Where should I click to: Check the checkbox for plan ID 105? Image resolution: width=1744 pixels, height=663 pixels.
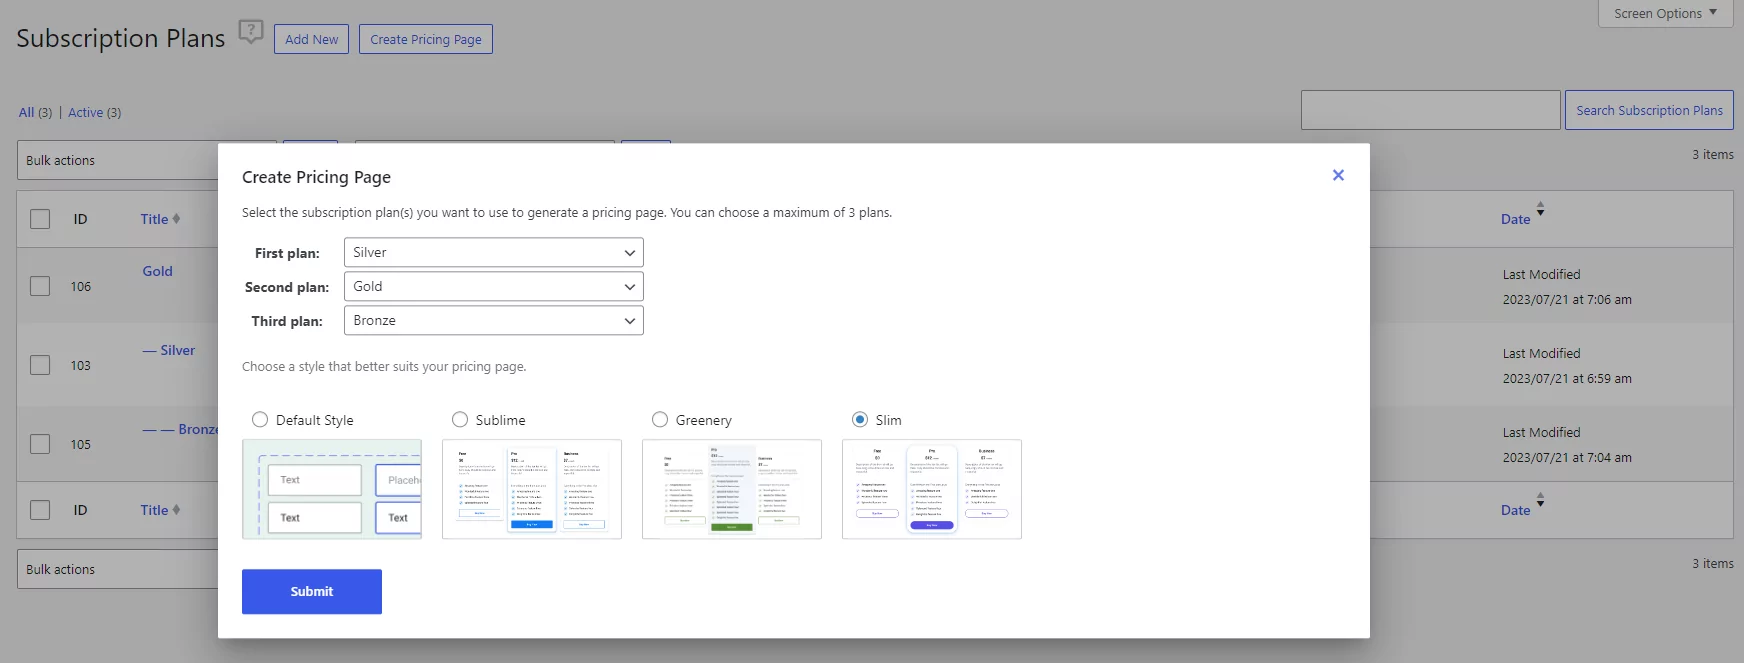(x=40, y=444)
